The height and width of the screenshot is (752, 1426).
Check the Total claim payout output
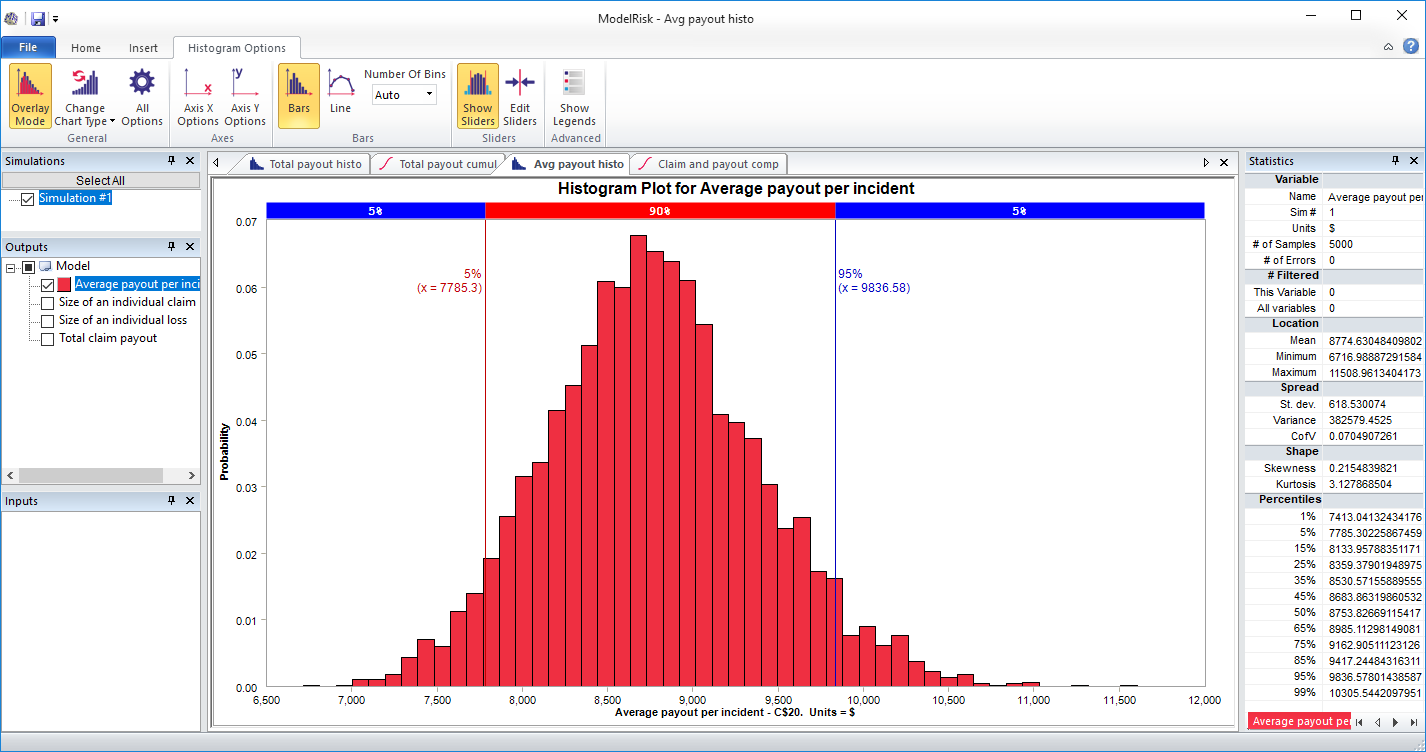pos(47,339)
